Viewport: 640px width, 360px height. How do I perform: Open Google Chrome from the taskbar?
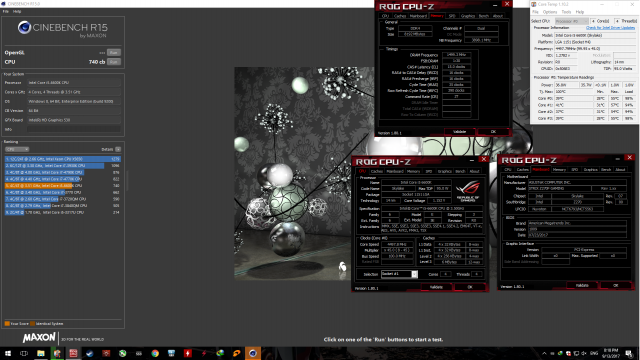click(x=155, y=353)
